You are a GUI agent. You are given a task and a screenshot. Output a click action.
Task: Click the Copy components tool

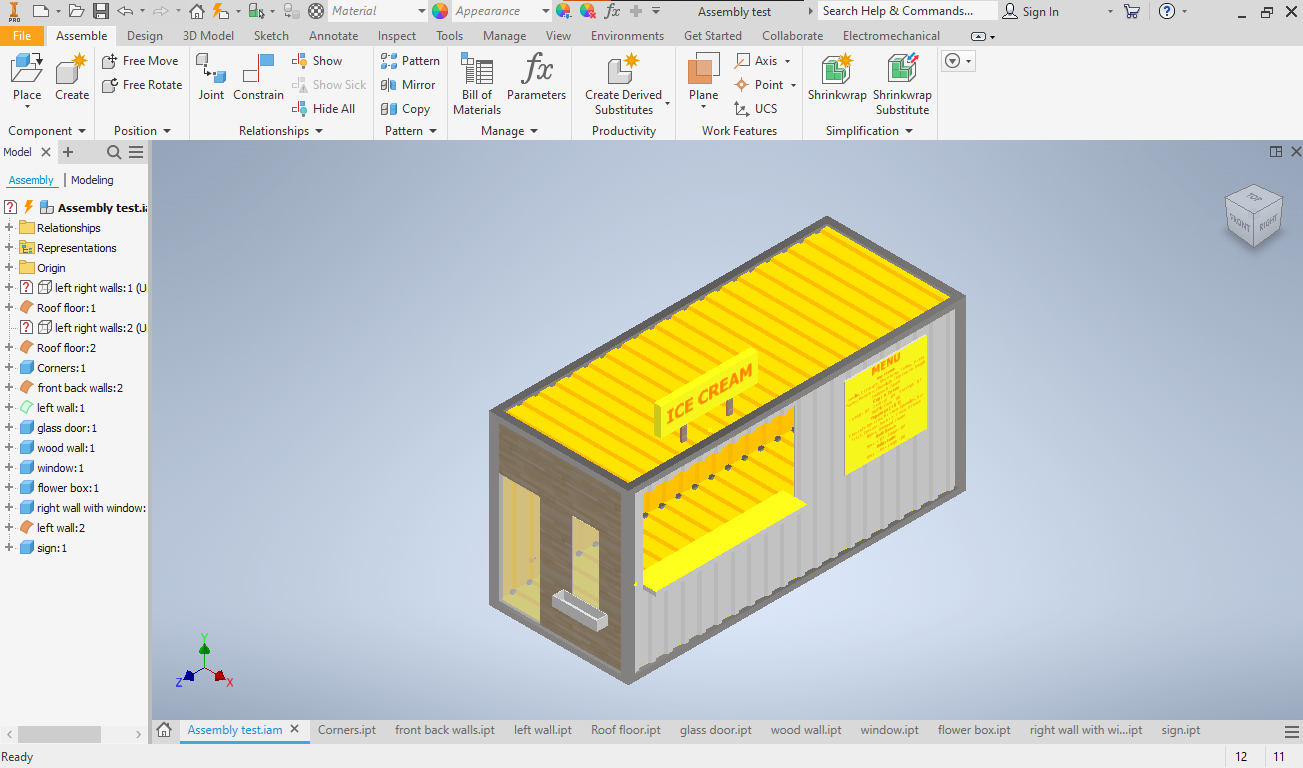[405, 109]
